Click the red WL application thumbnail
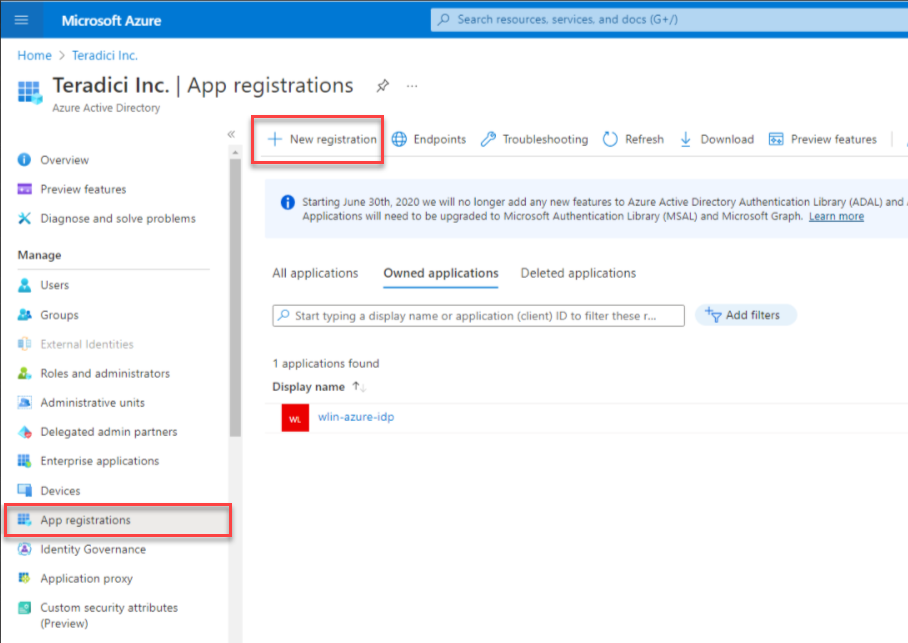The height and width of the screenshot is (643, 908). 295,418
